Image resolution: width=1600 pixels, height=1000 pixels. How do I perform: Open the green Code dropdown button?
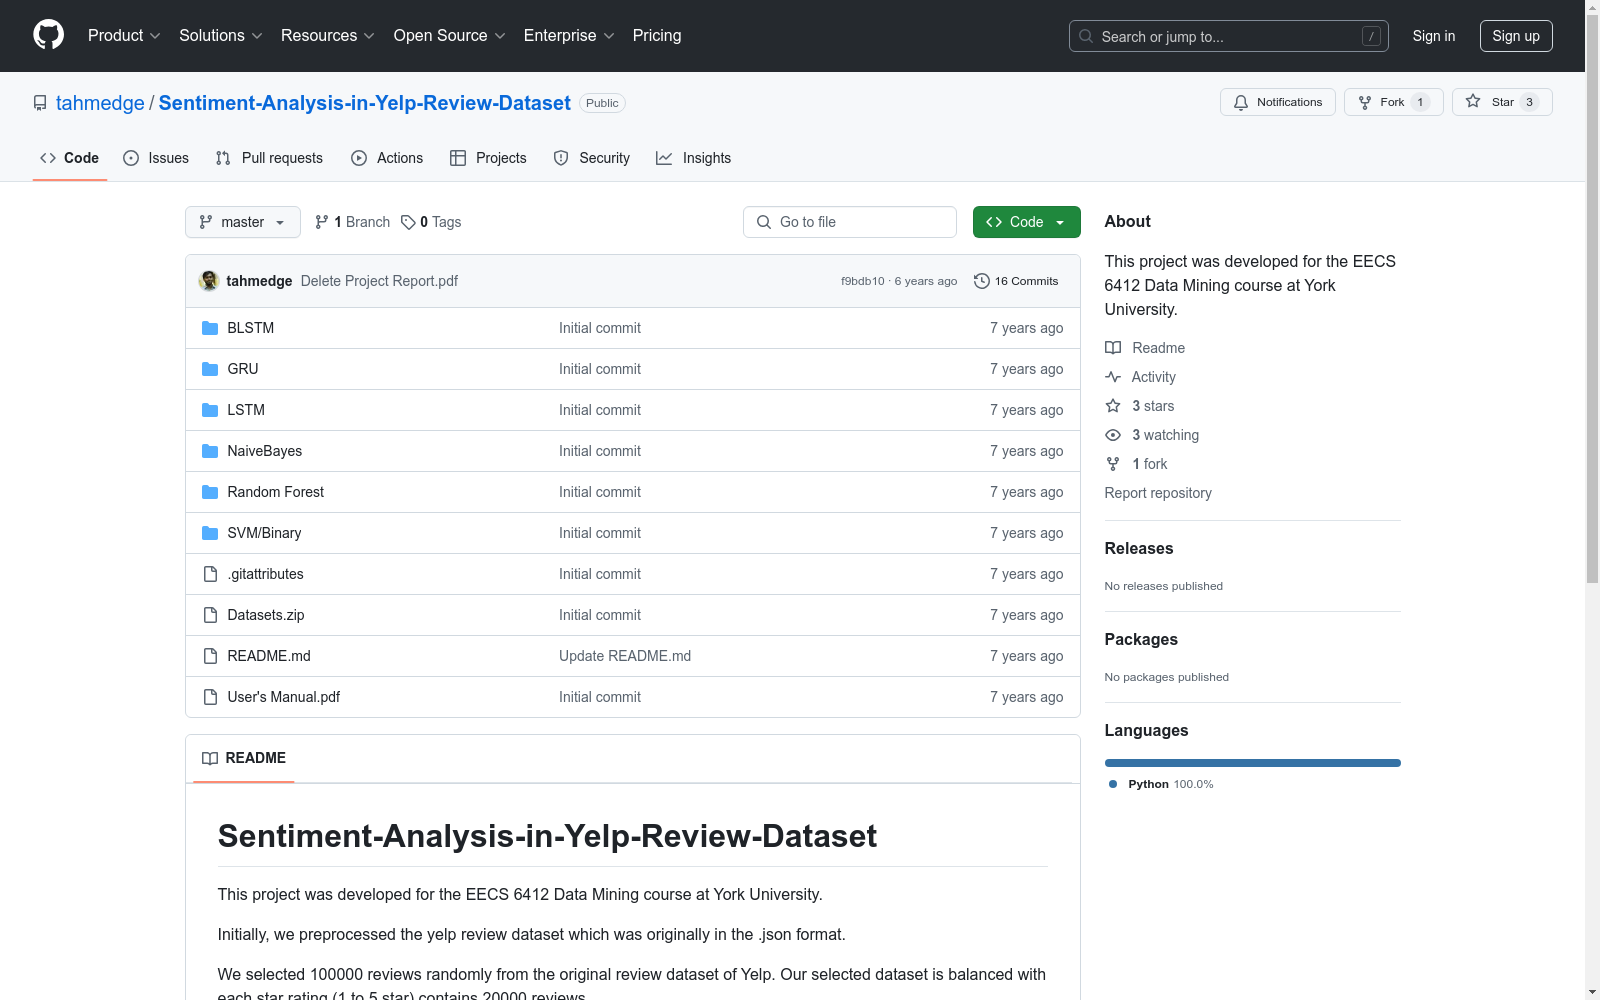pyautogui.click(x=1026, y=222)
